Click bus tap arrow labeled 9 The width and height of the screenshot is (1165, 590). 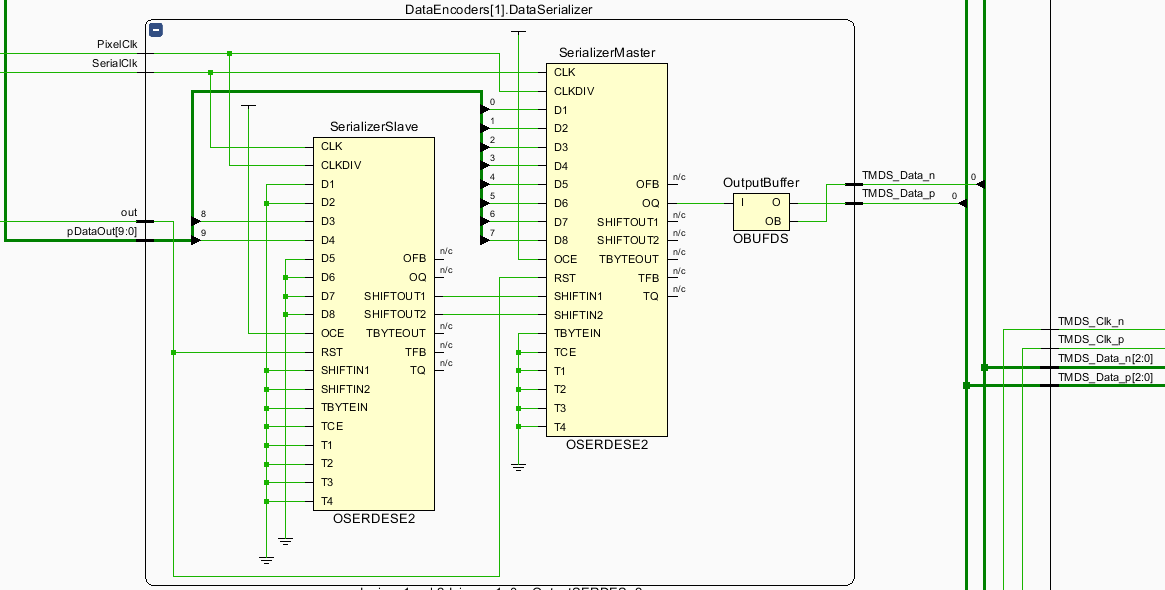[195, 240]
